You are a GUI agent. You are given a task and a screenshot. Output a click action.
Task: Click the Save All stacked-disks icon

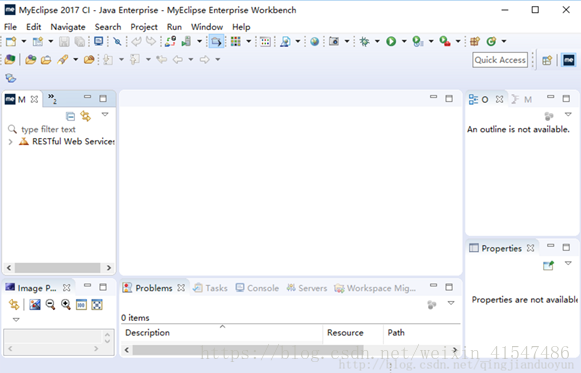point(80,41)
